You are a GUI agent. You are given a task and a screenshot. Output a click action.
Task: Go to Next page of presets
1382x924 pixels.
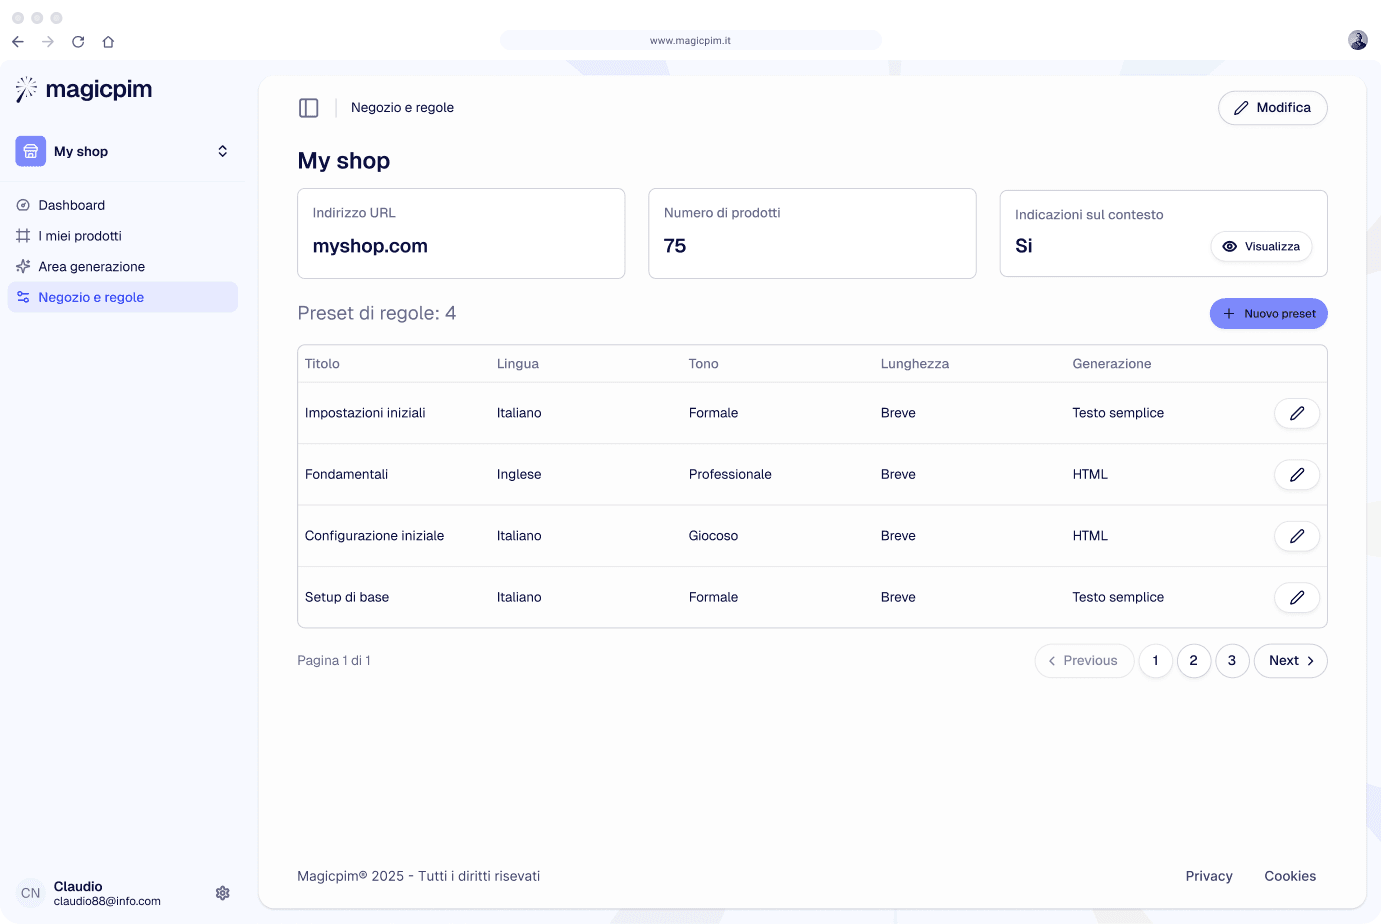(x=1290, y=661)
